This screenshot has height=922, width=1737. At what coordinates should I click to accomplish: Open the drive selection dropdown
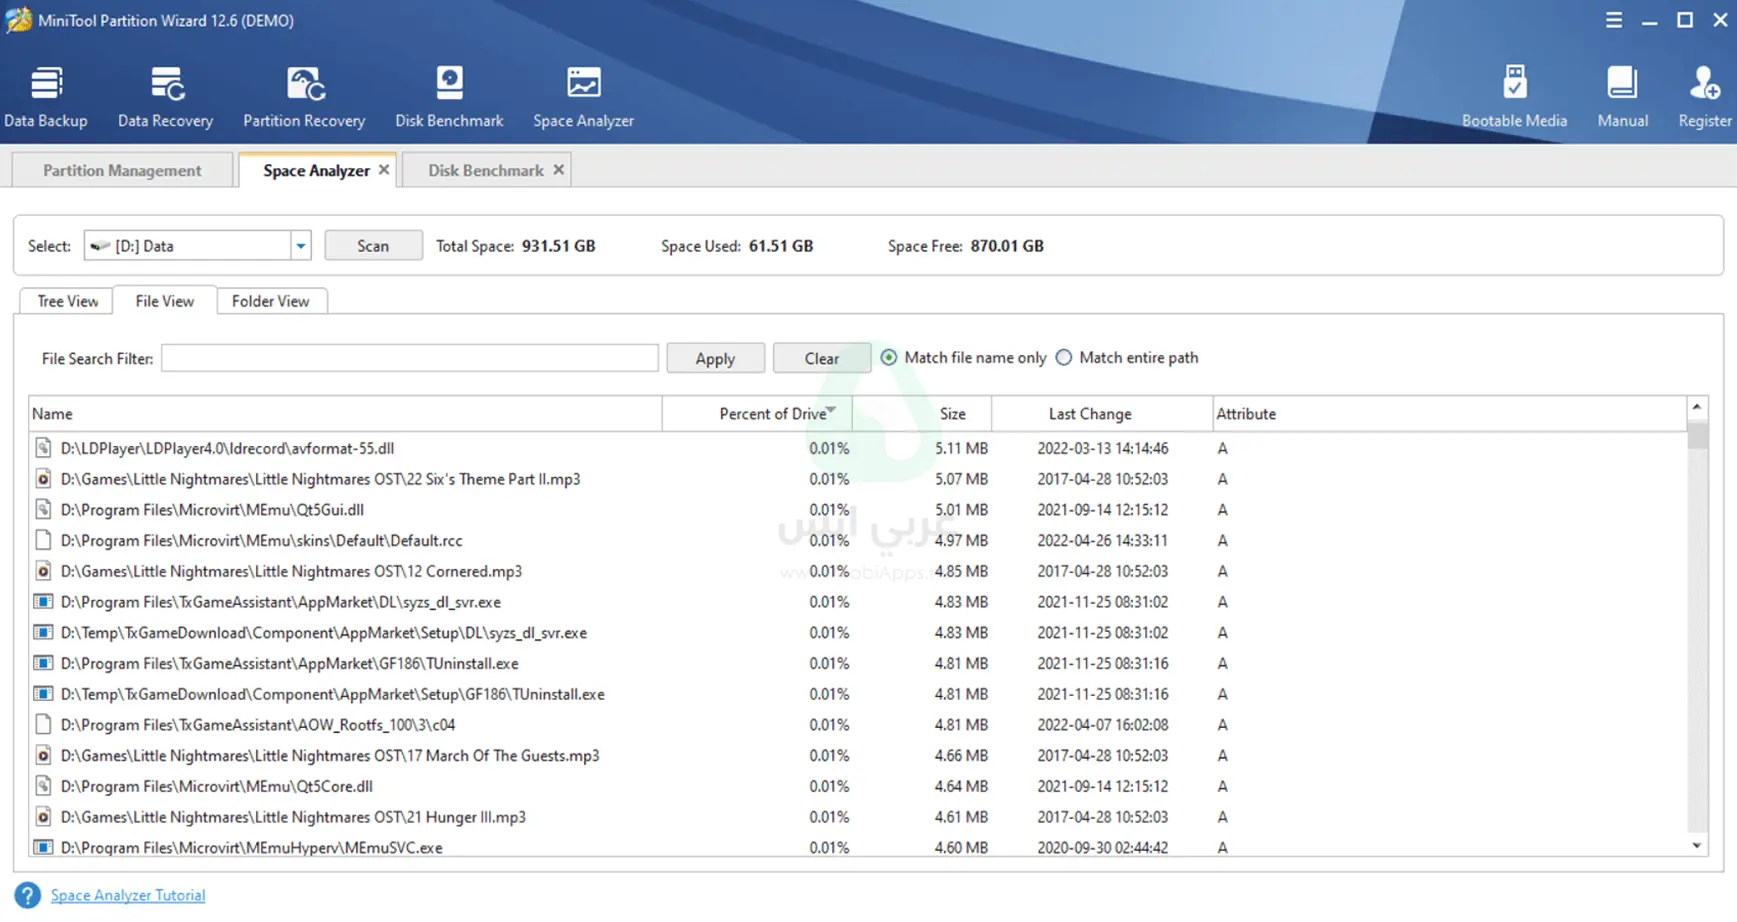[300, 245]
